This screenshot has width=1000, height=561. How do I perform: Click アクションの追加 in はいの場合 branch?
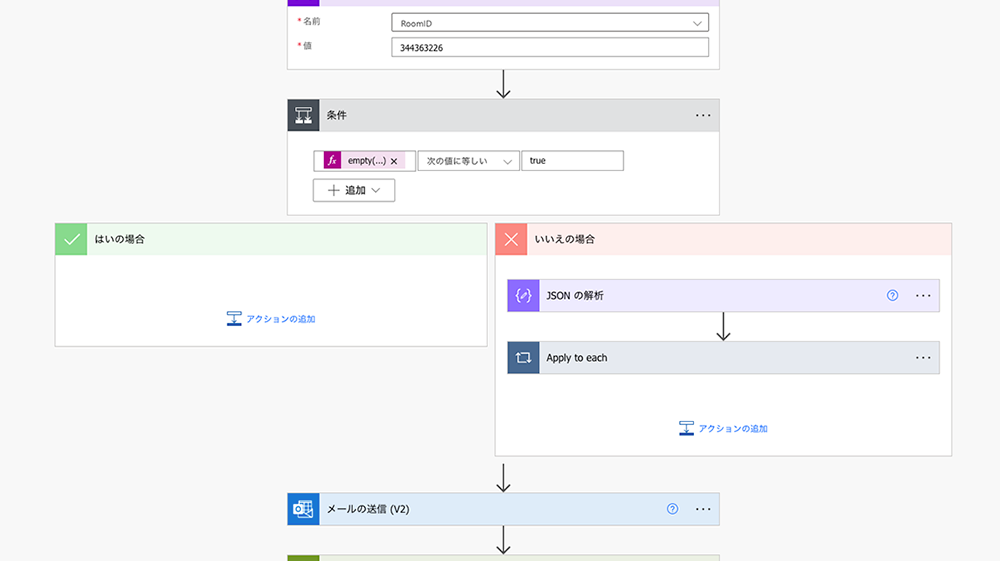pos(271,319)
